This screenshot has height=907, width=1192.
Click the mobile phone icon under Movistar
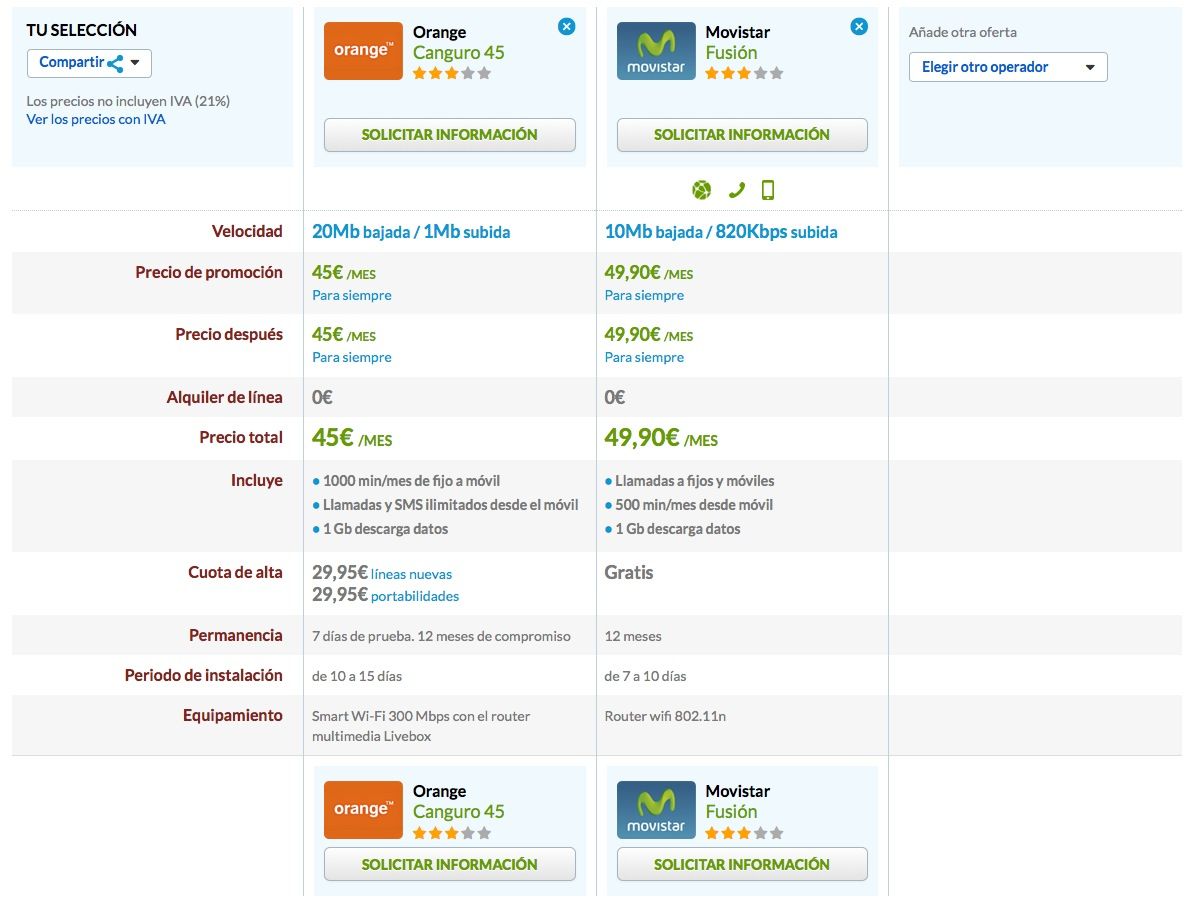click(768, 190)
